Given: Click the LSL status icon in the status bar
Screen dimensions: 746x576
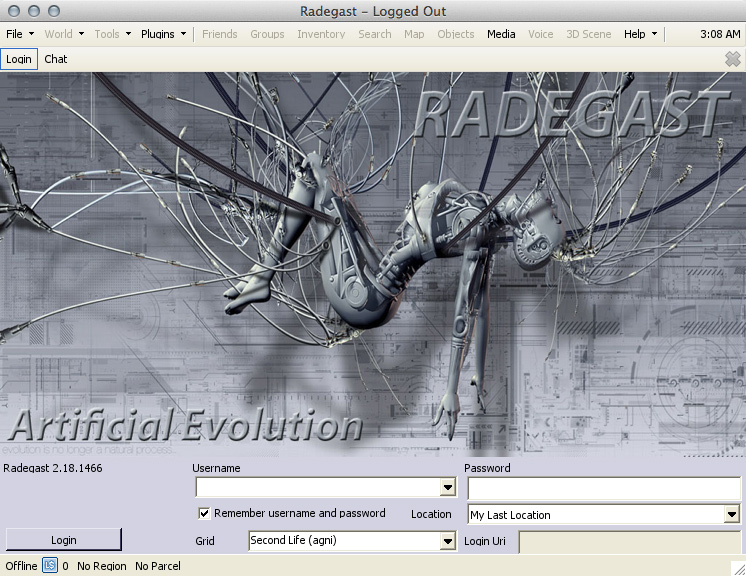Looking at the screenshot, I should click(x=49, y=565).
